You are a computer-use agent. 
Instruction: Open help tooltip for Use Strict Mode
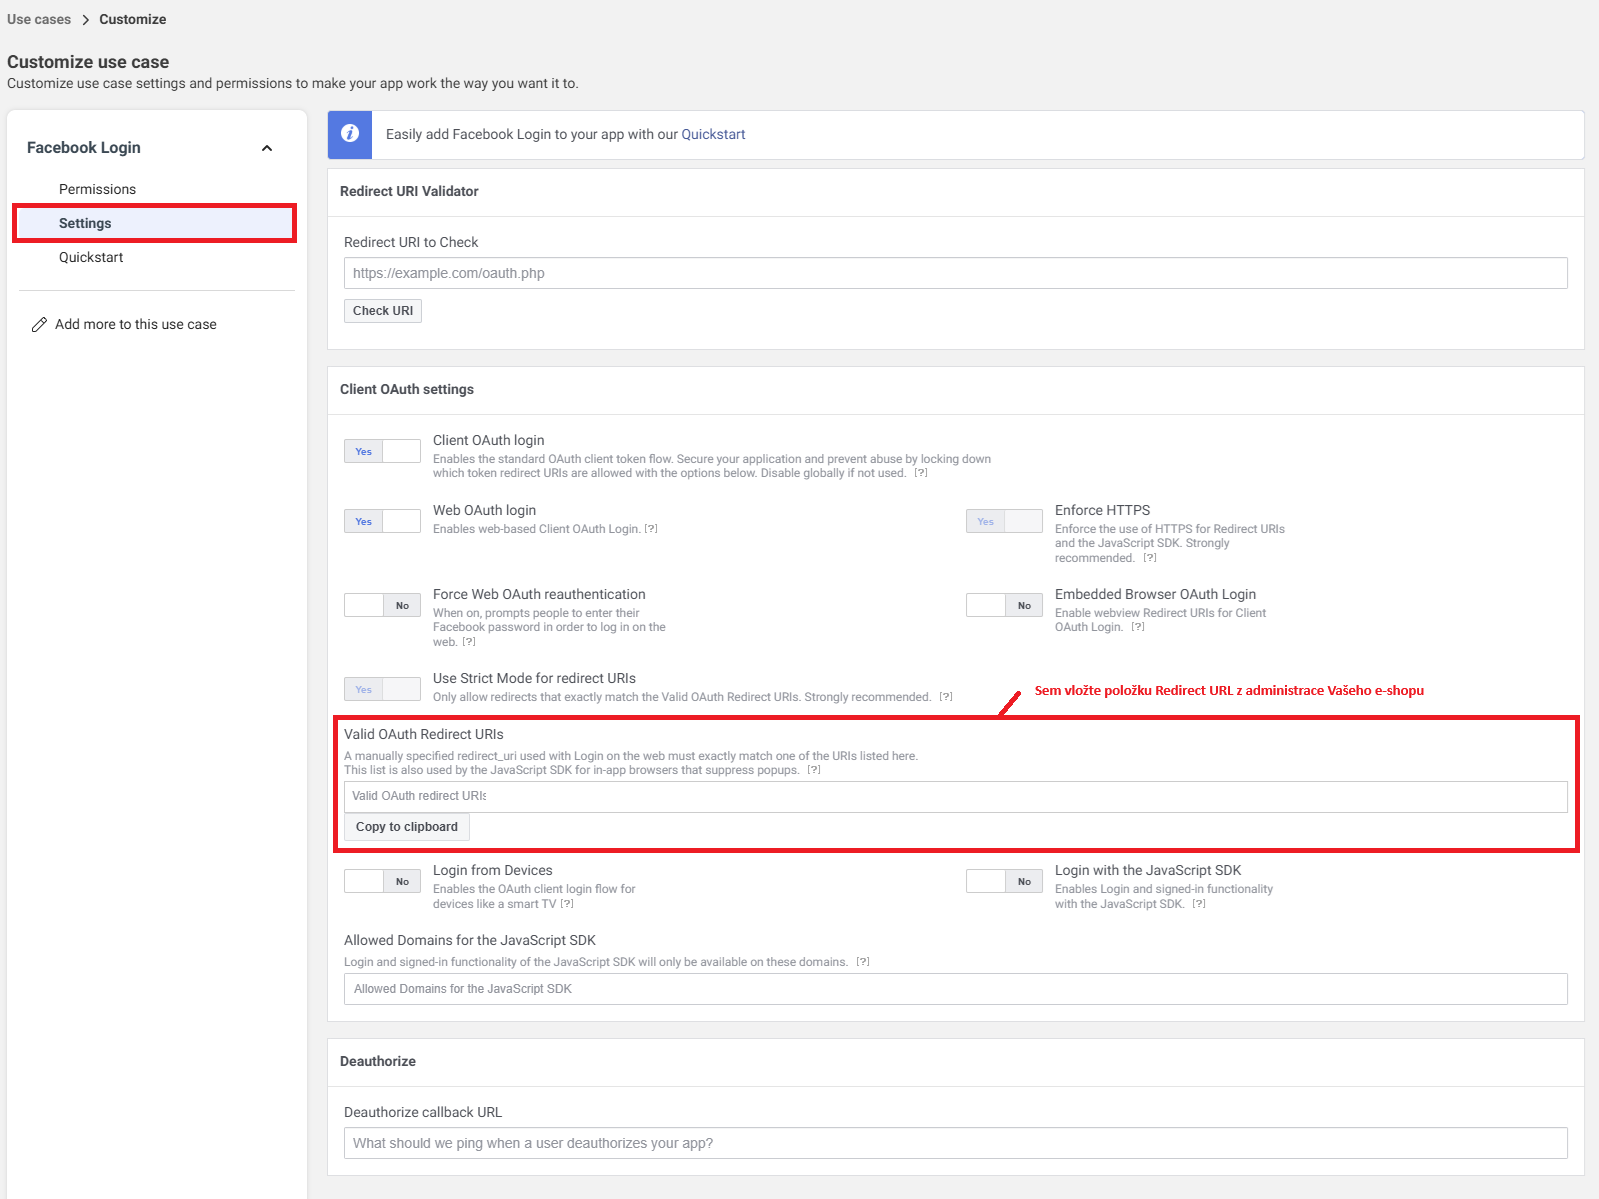946,697
